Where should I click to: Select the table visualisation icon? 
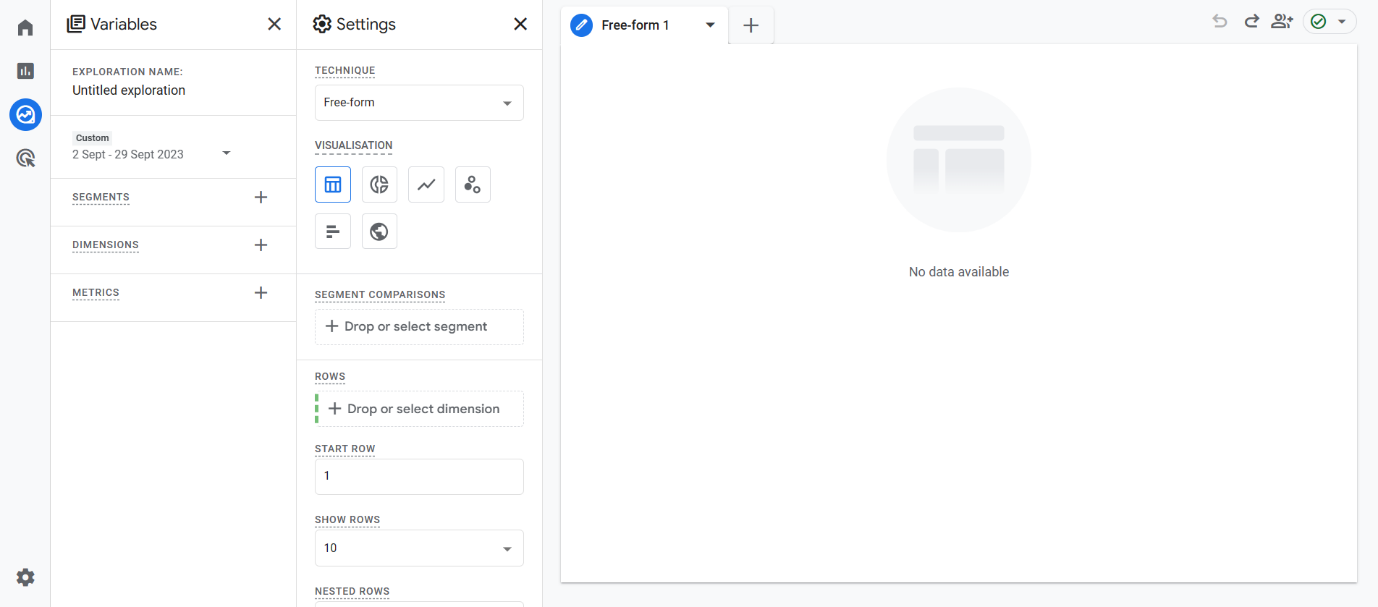point(333,185)
